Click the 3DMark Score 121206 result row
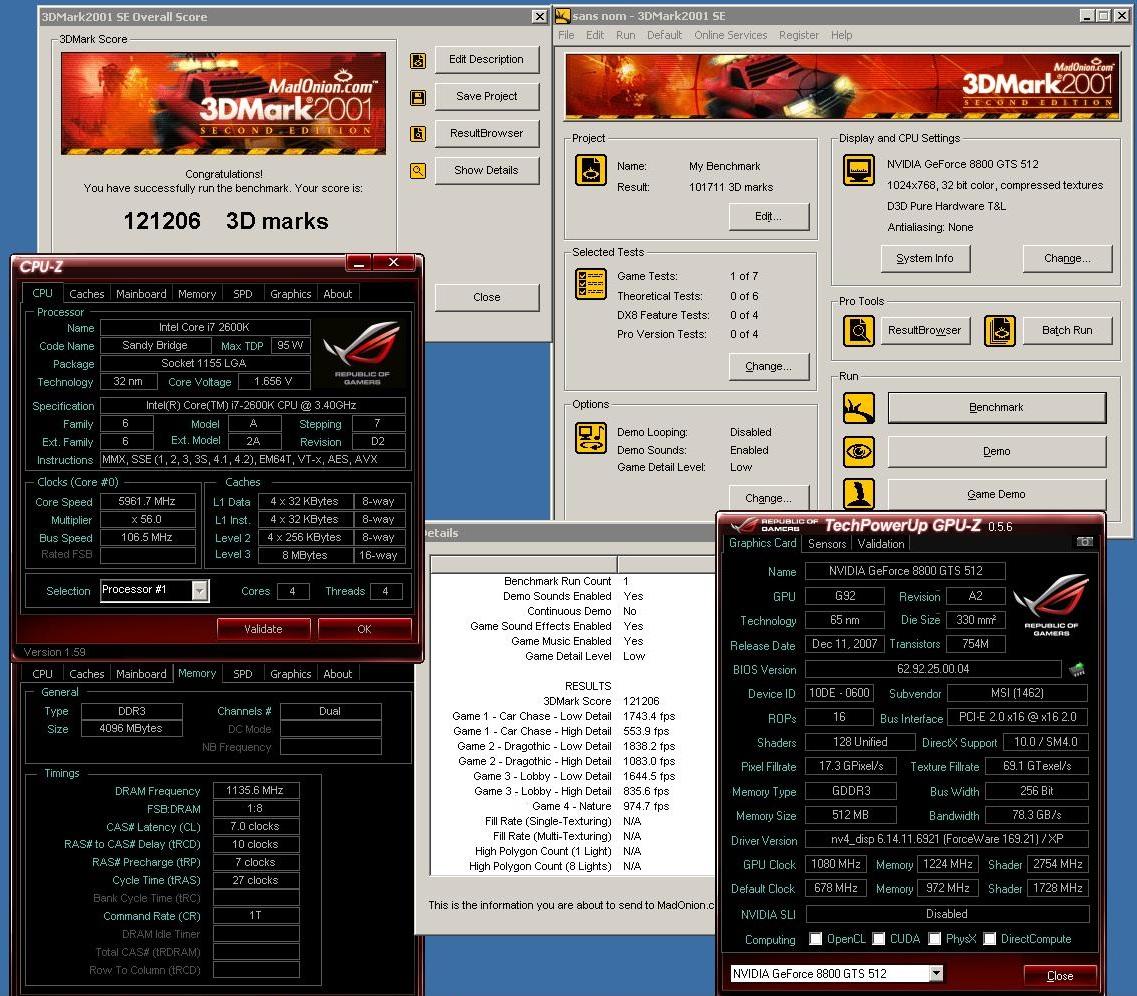Image resolution: width=1137 pixels, height=996 pixels. pos(572,701)
